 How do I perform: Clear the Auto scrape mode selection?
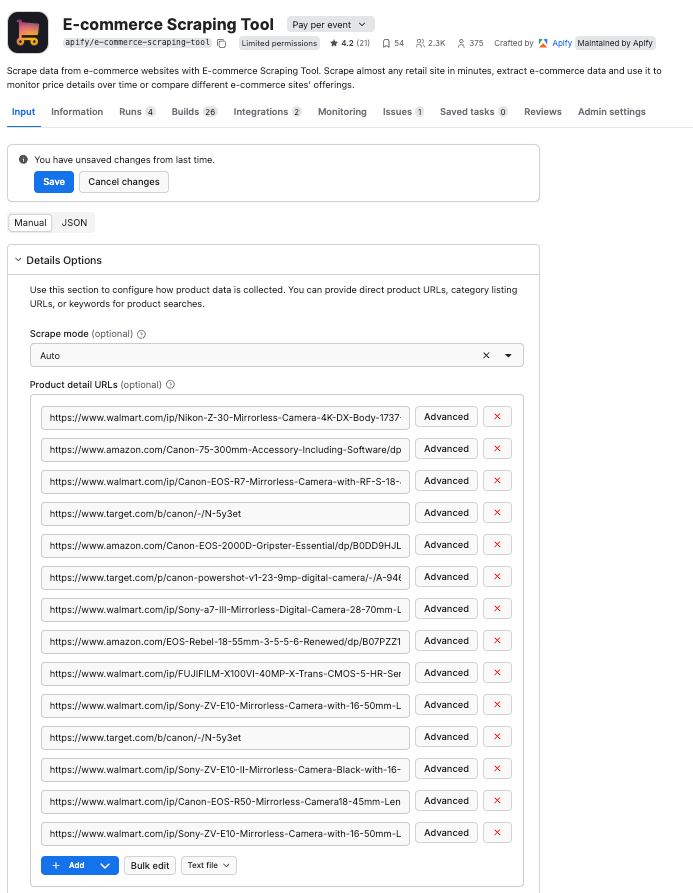(x=486, y=355)
